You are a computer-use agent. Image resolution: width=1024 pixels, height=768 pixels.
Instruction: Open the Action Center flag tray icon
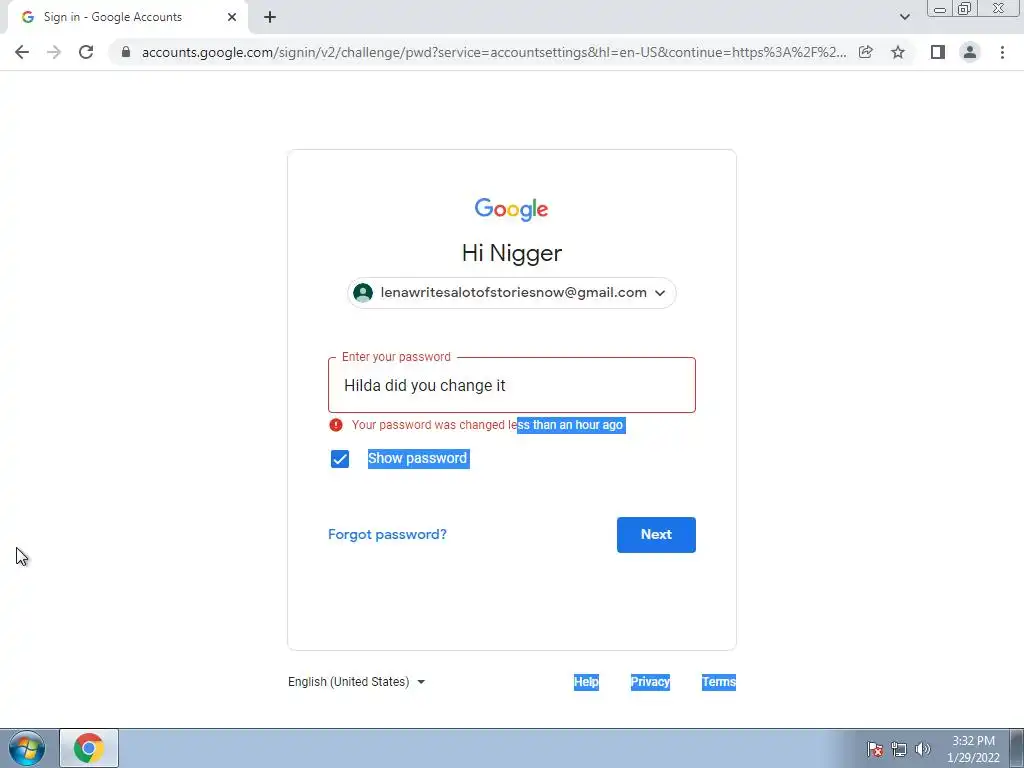tap(875, 749)
